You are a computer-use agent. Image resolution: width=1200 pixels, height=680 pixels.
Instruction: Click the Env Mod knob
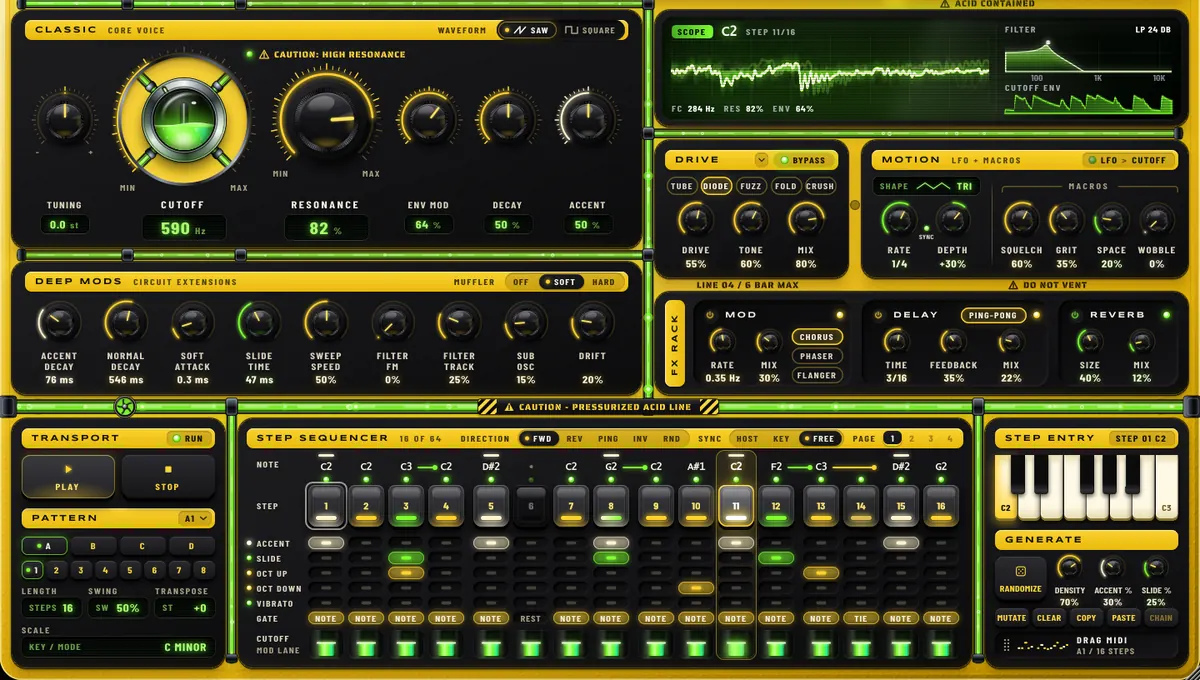[x=427, y=120]
